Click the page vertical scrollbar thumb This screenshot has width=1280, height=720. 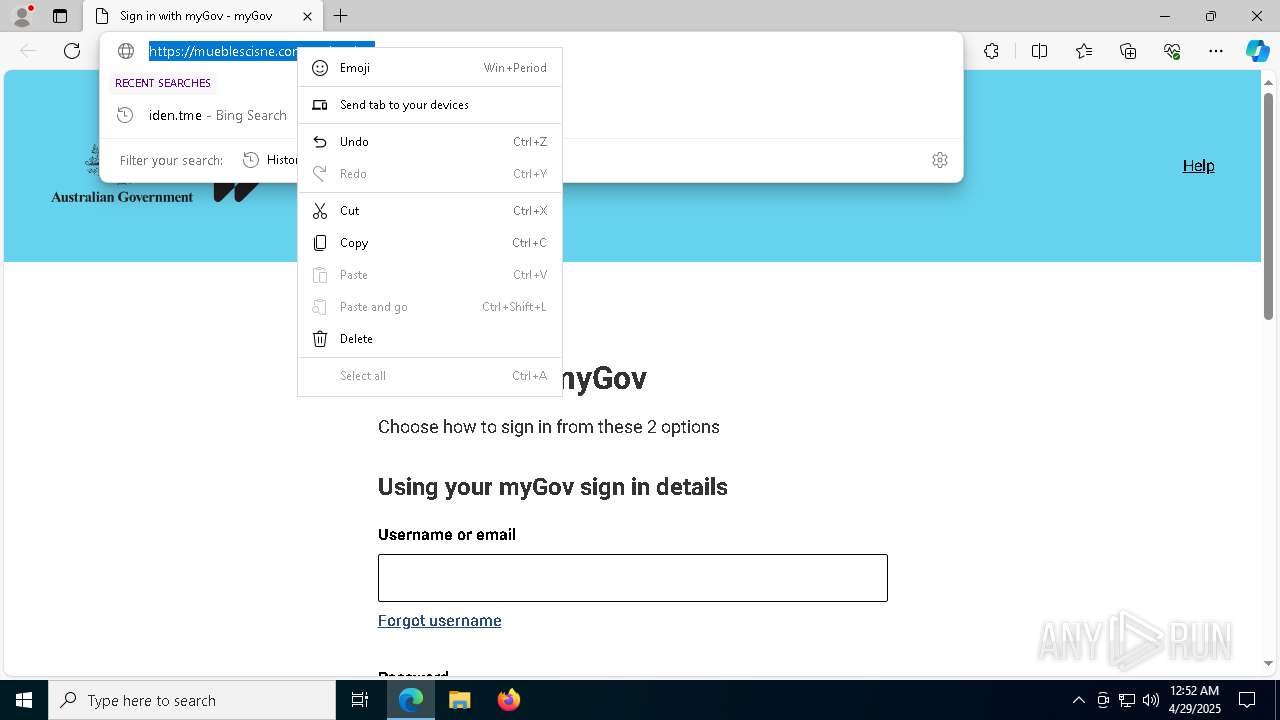click(x=1268, y=205)
